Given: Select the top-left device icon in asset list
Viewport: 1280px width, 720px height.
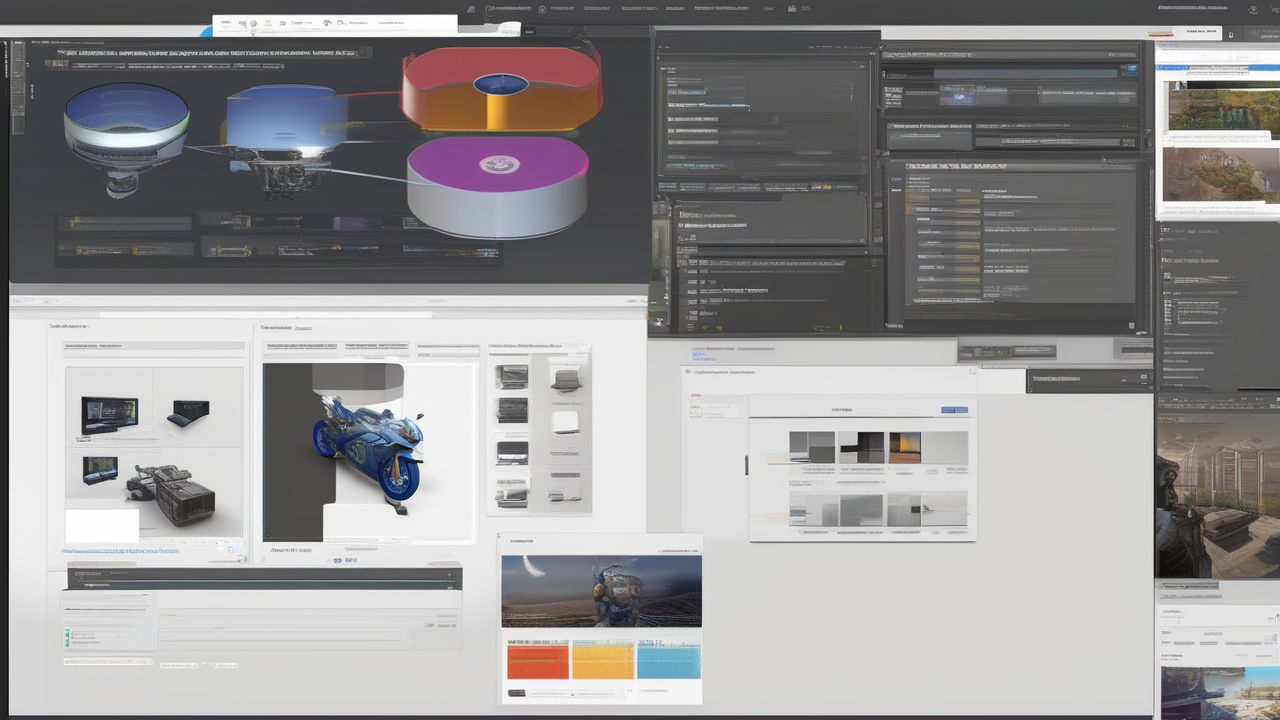Looking at the screenshot, I should tap(511, 377).
